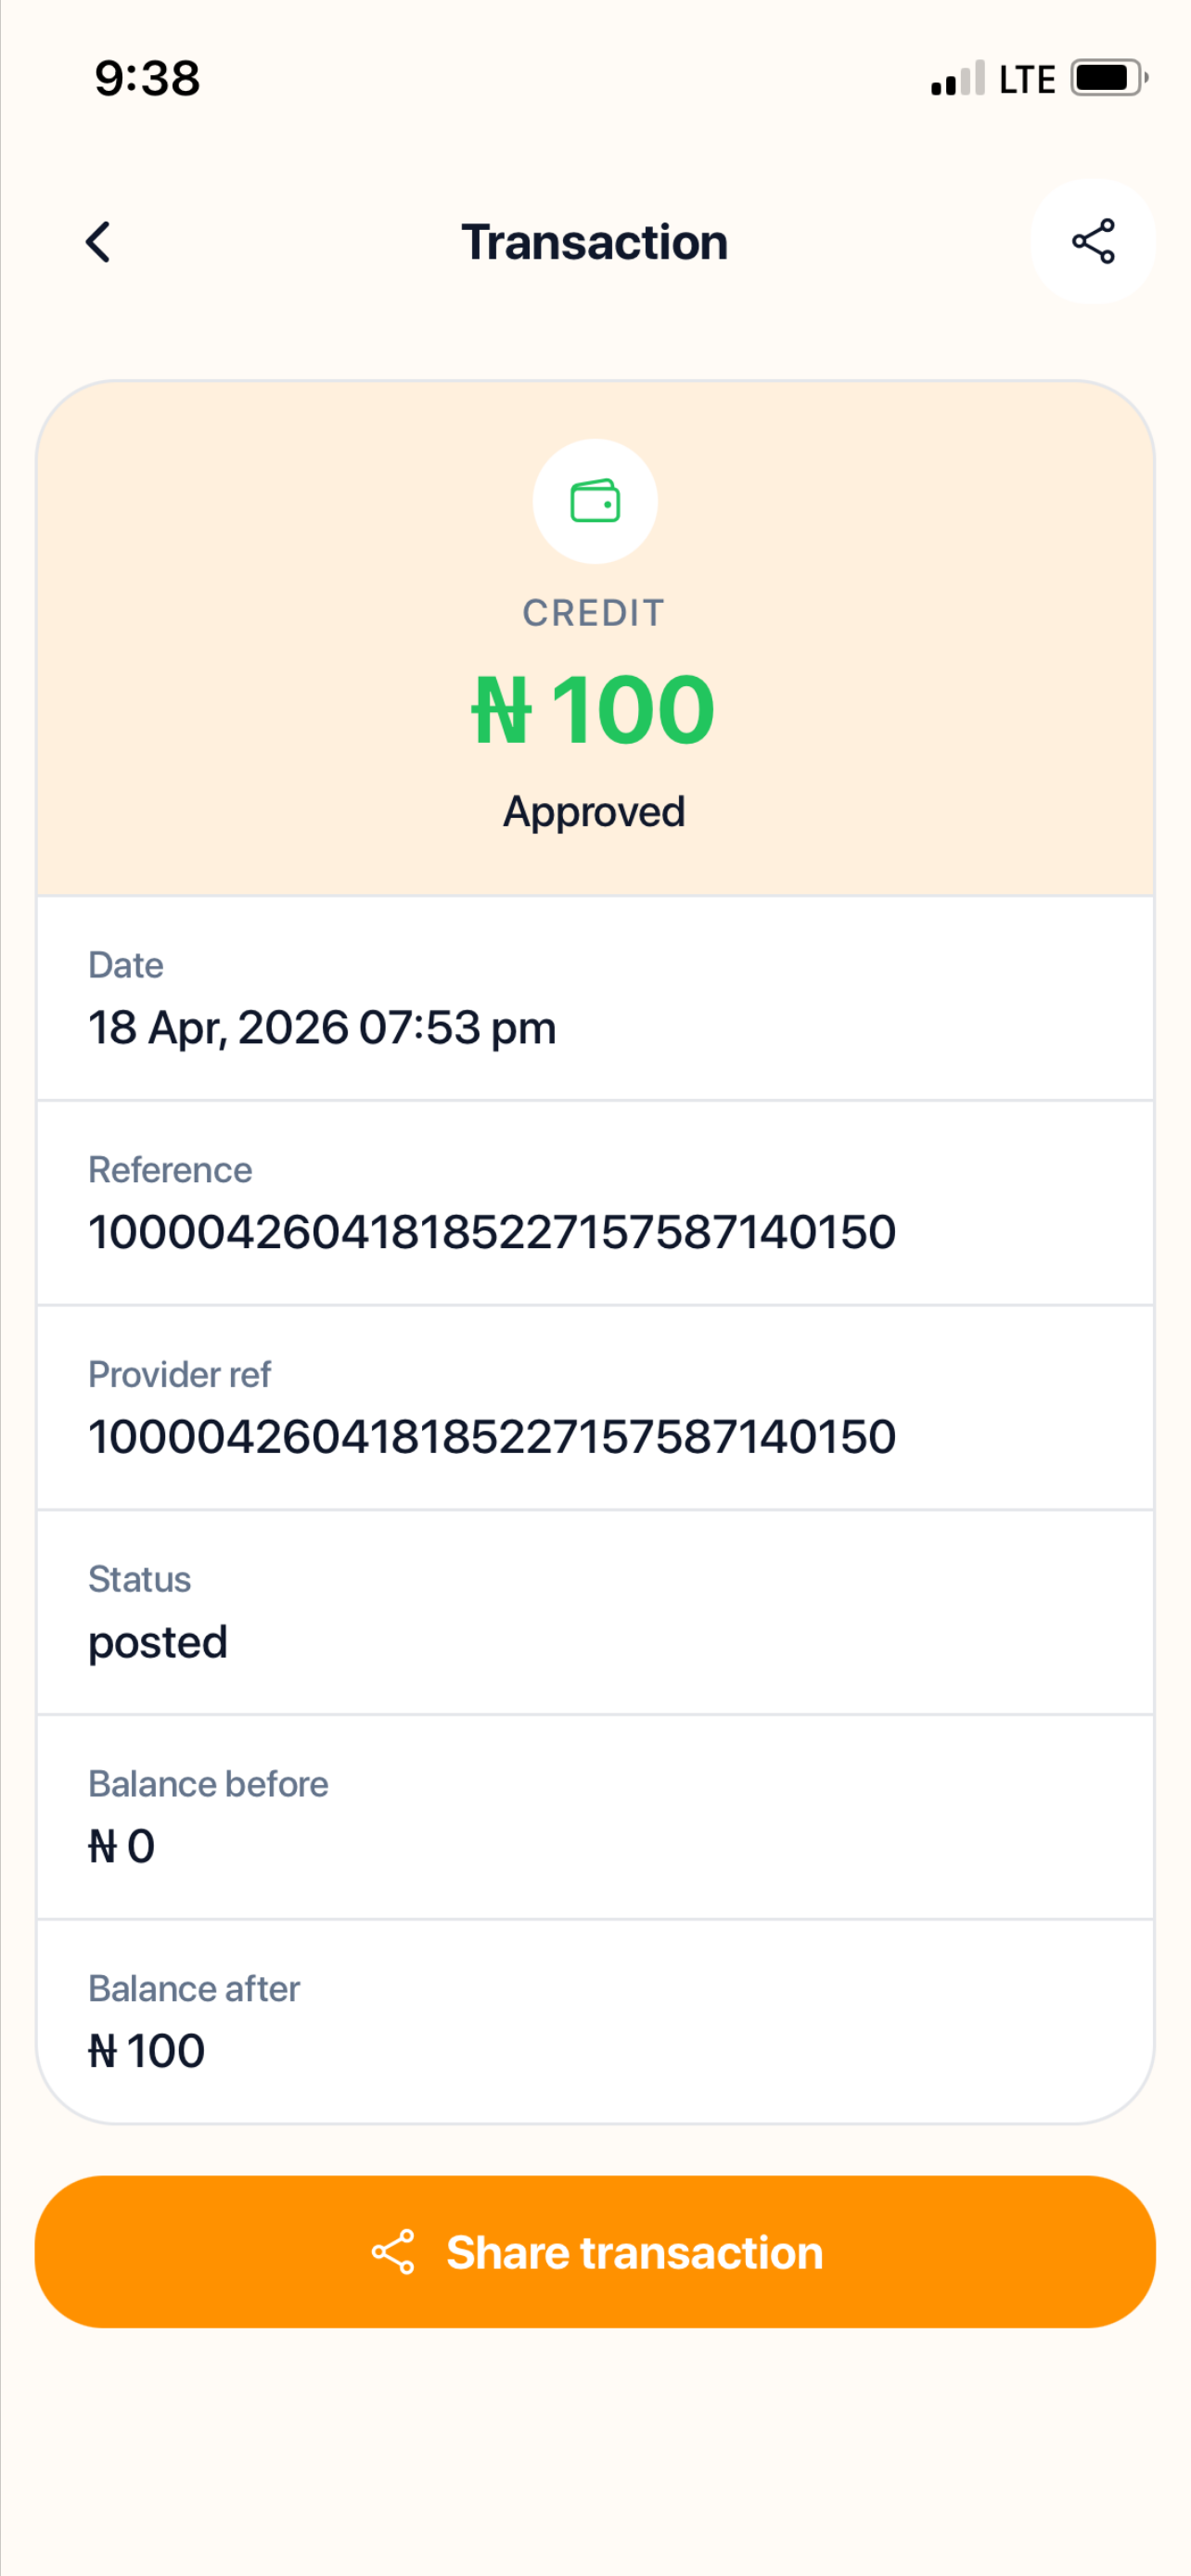1191x2576 pixels.
Task: Click the share glyph inside orange button
Action: (x=393, y=2252)
